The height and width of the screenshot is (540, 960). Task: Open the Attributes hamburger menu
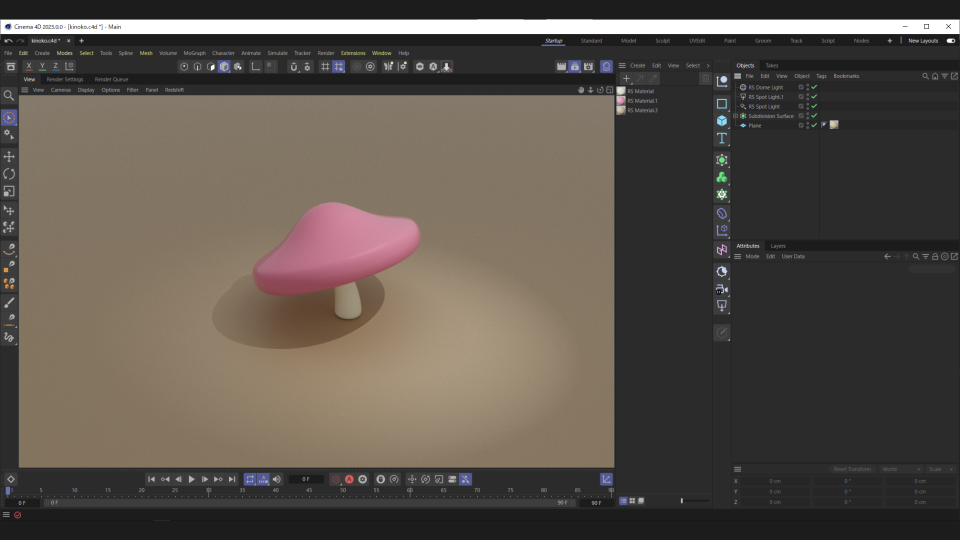(x=738, y=257)
